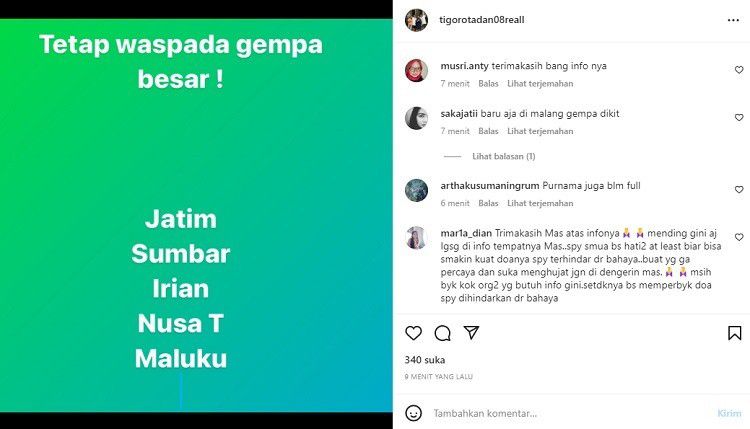The height and width of the screenshot is (429, 750).
Task: Like arthakusumaningrum's comment heart
Action: (739, 190)
